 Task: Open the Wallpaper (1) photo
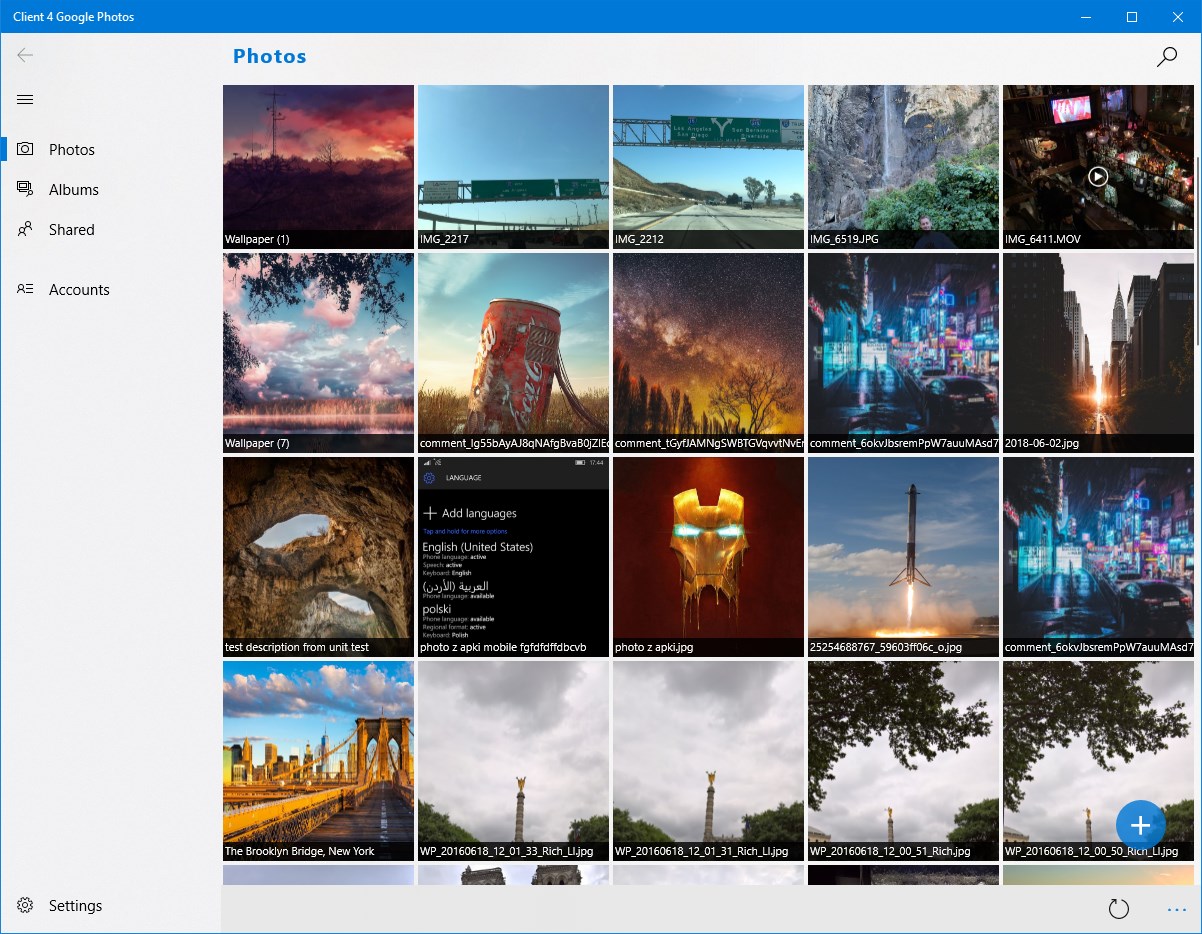318,167
